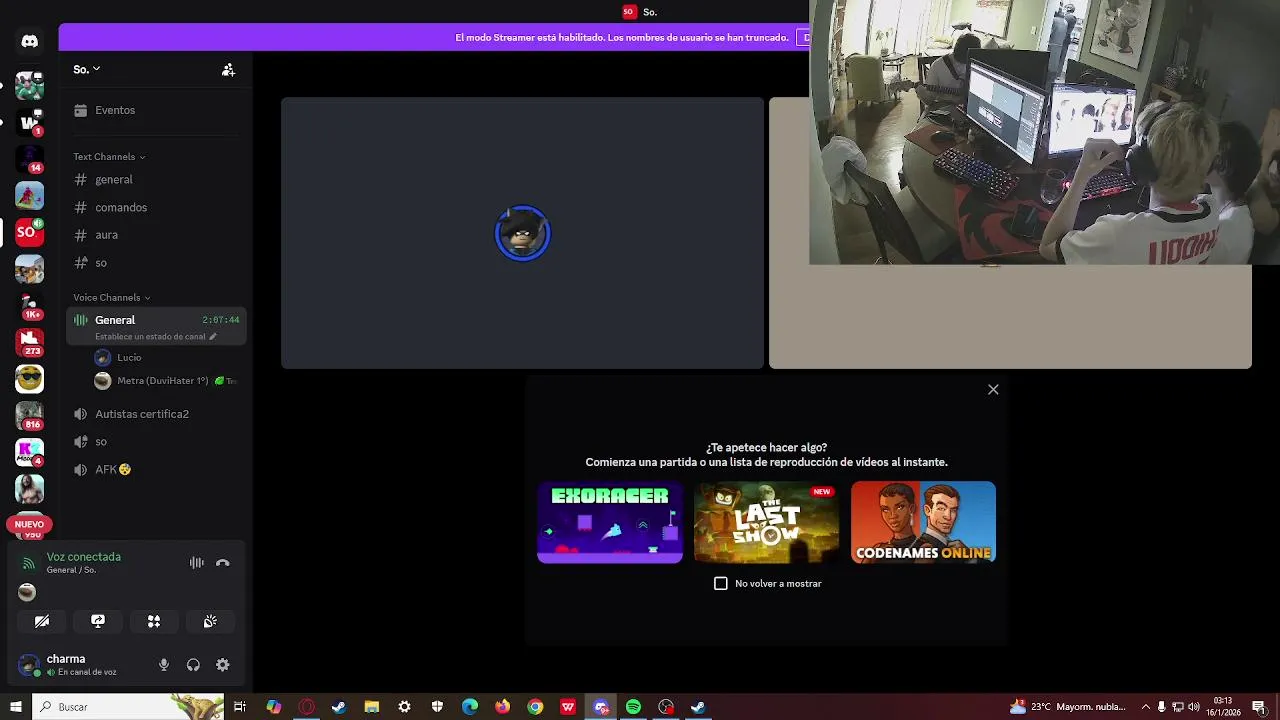Launch The Last Show activity

click(x=767, y=522)
